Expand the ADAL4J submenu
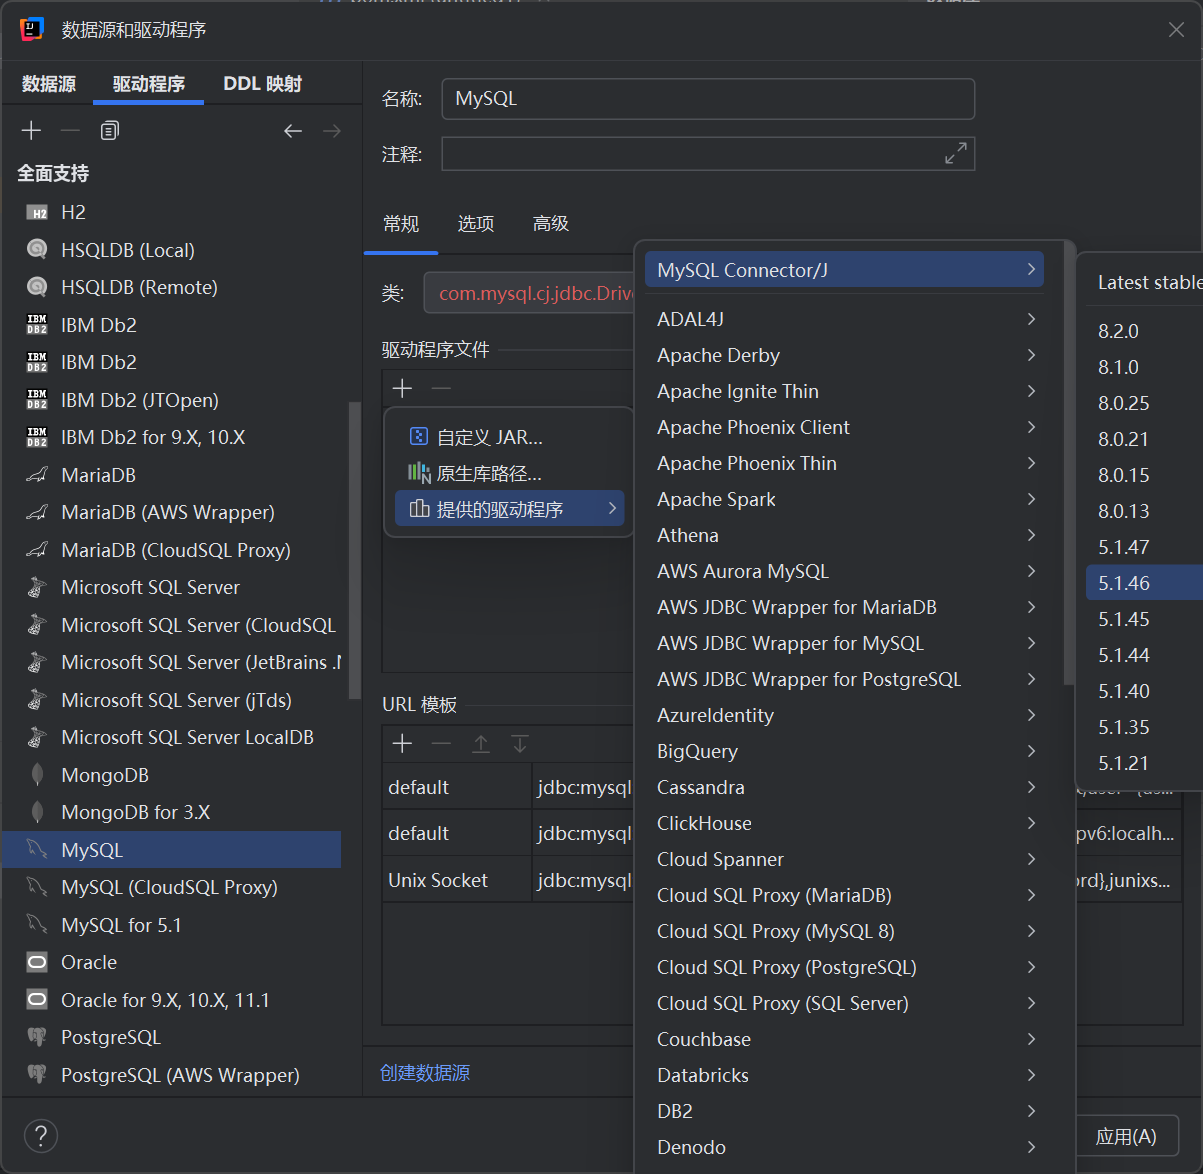1203x1174 pixels. [x=844, y=319]
